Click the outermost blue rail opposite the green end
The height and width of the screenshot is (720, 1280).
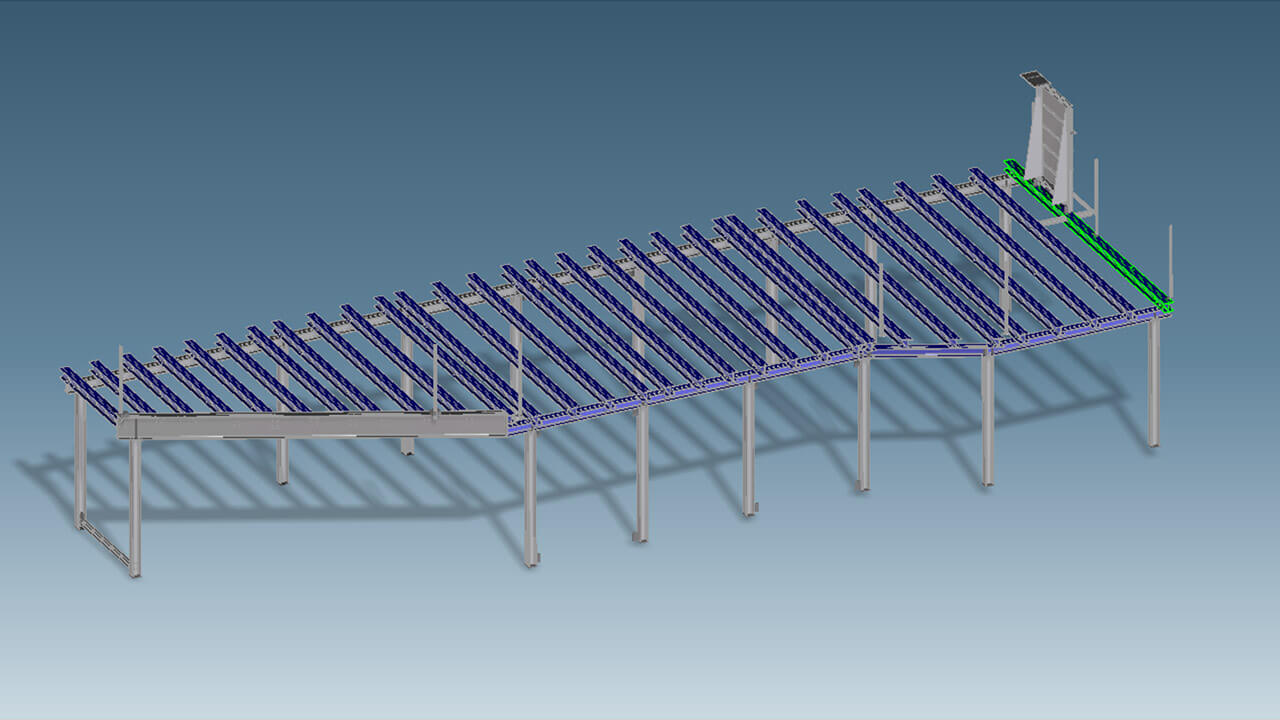click(88, 395)
